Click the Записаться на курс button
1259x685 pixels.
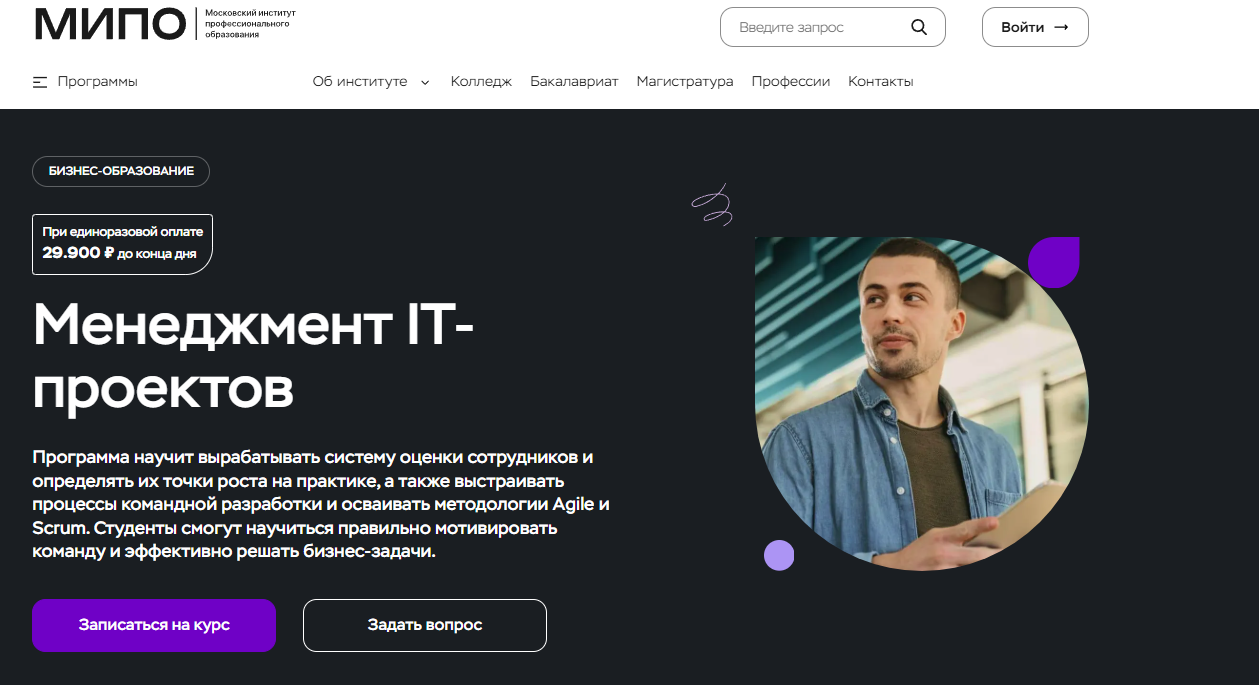(154, 625)
